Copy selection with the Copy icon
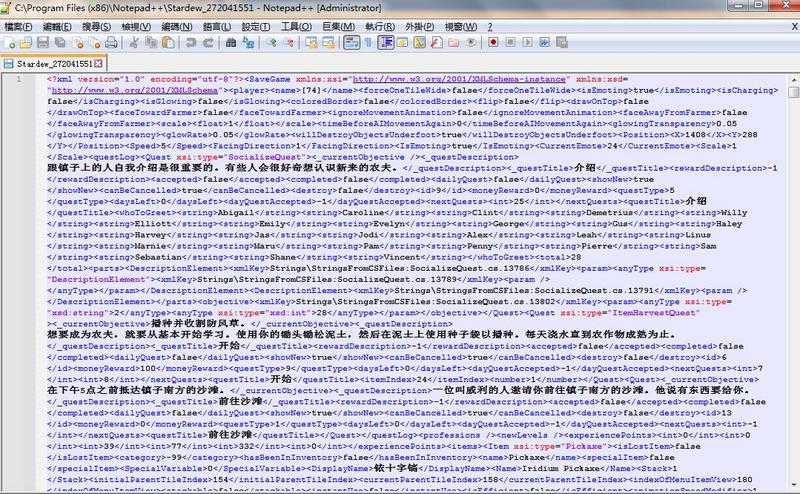The width and height of the screenshot is (800, 494). tap(151, 43)
